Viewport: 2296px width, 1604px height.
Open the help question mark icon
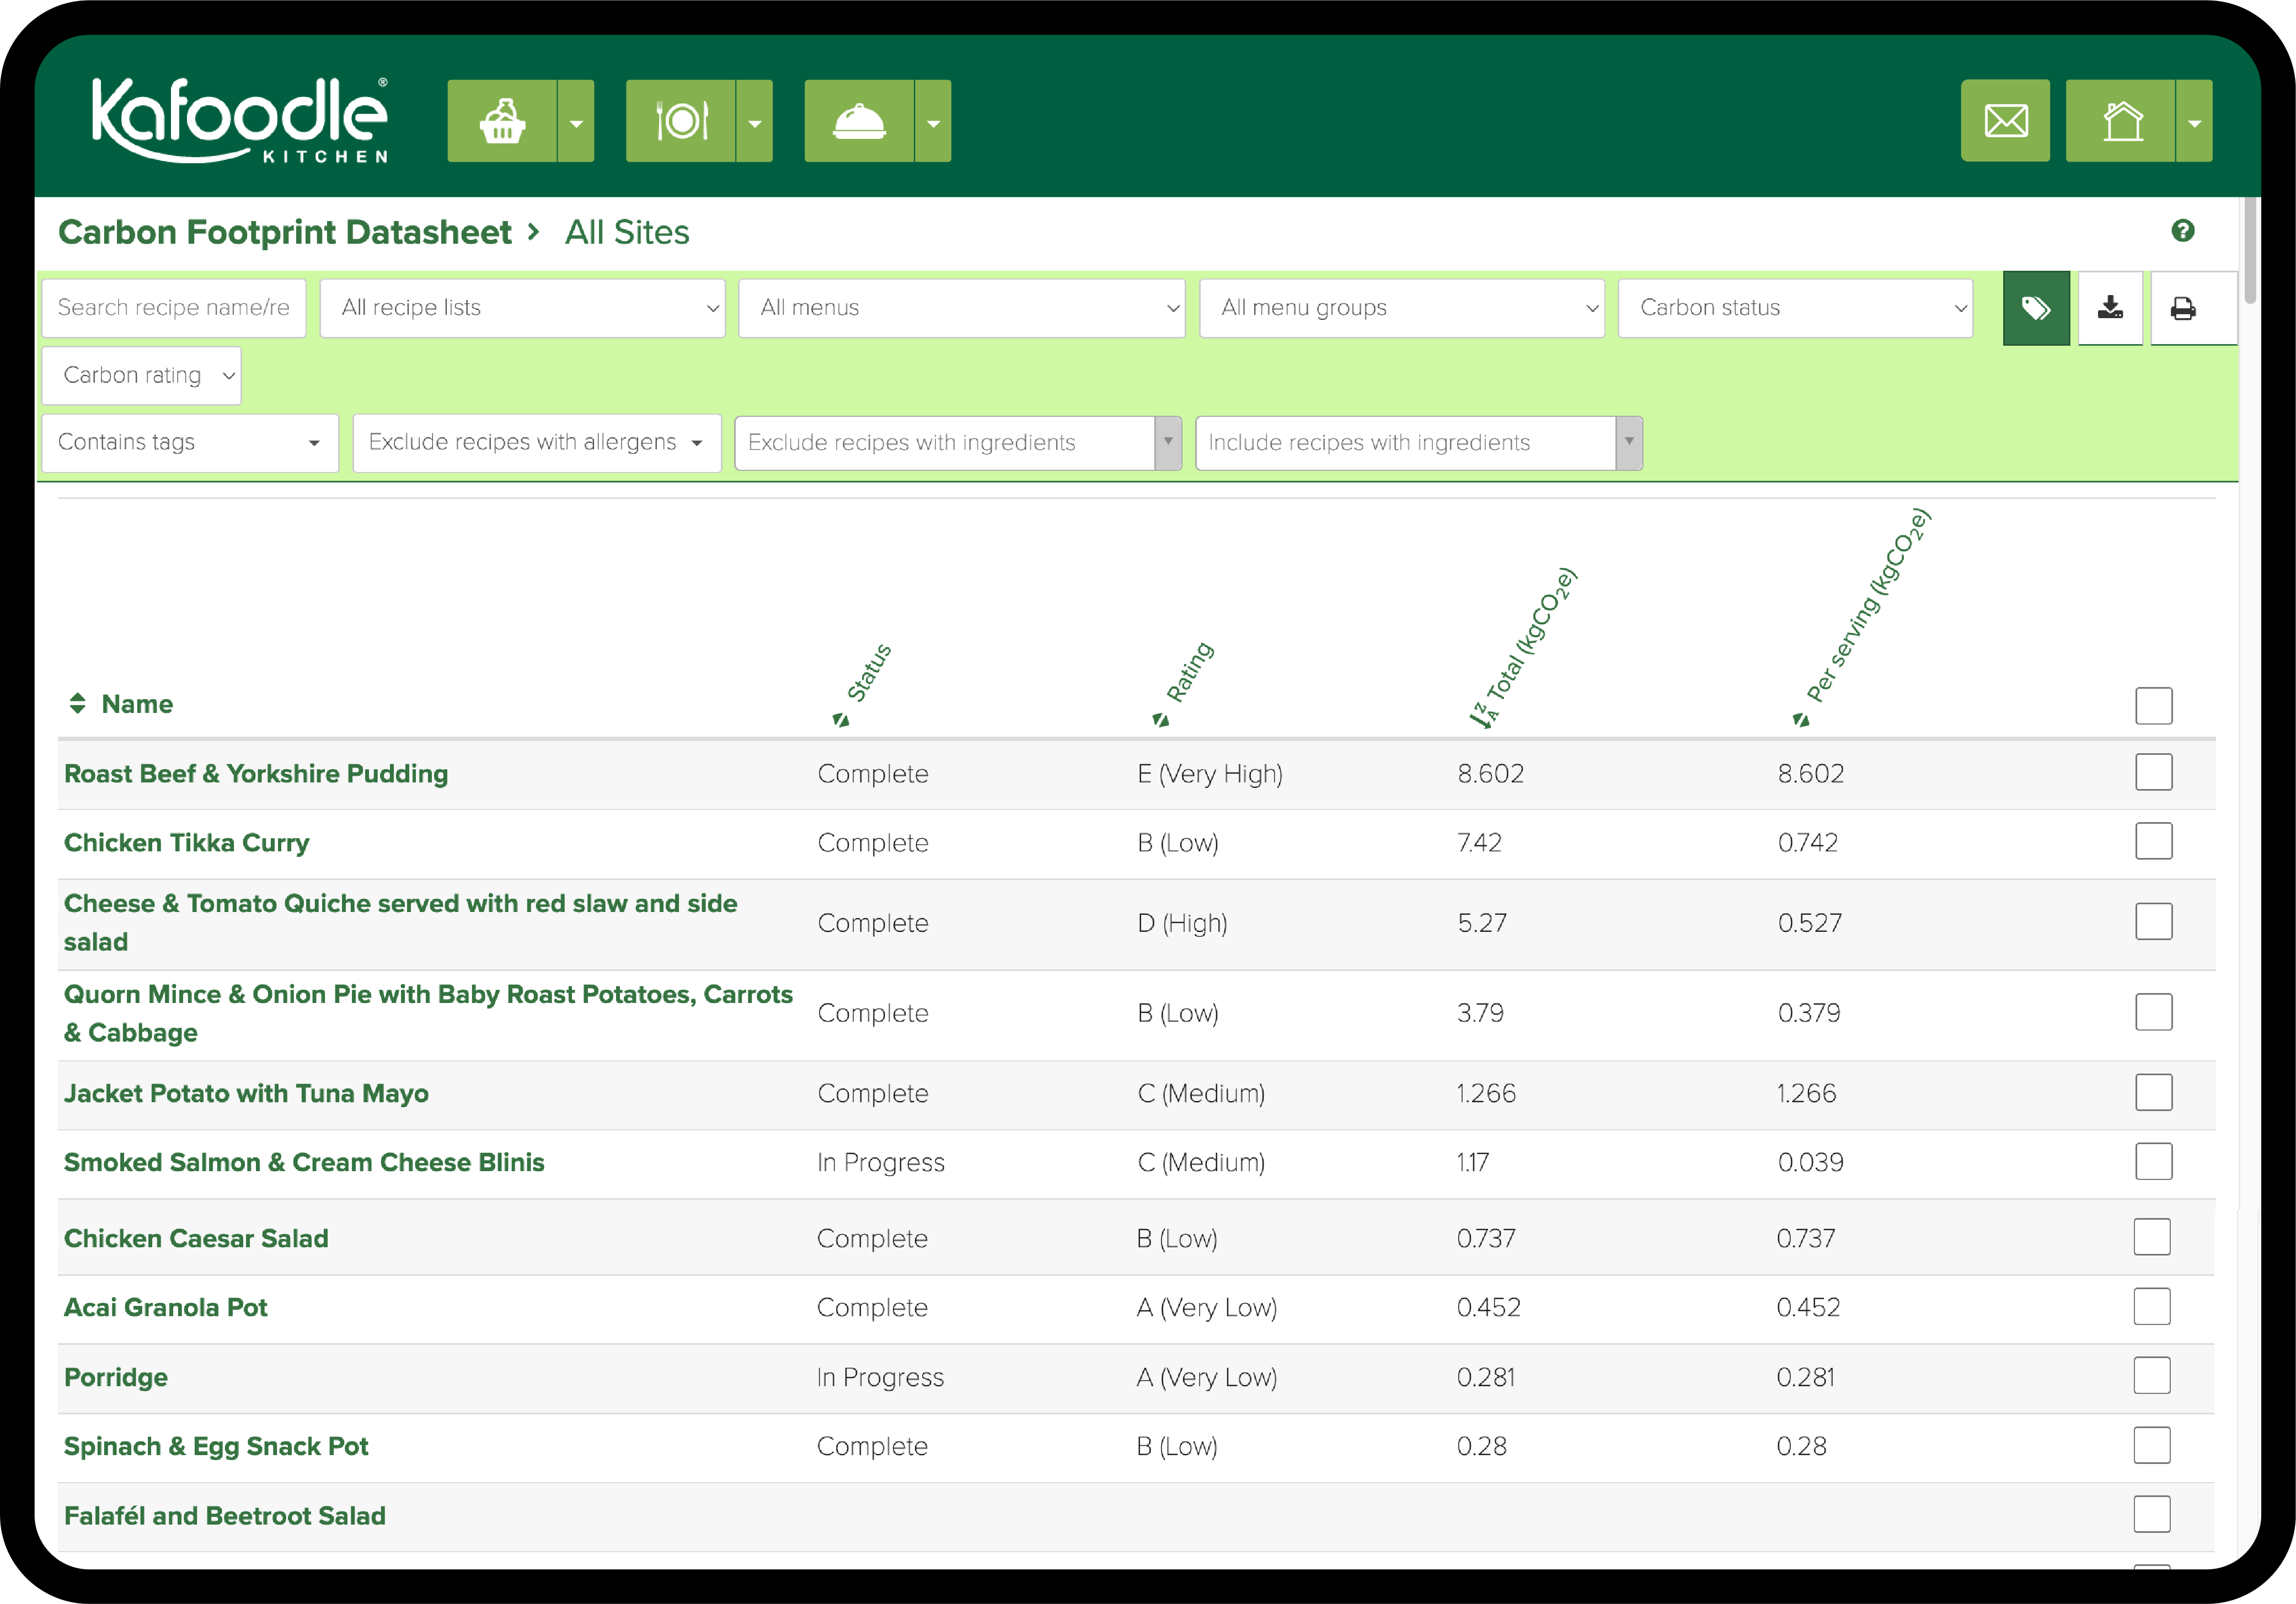point(2183,231)
